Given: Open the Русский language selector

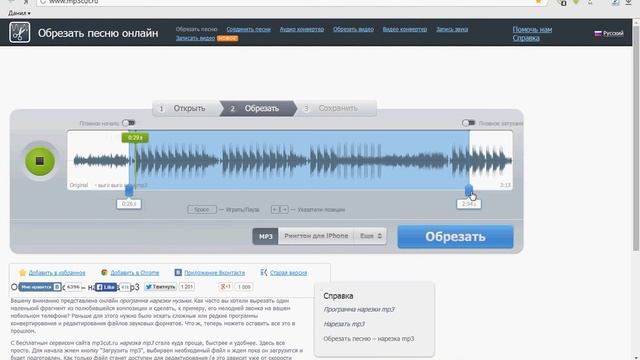Looking at the screenshot, I should coord(609,33).
